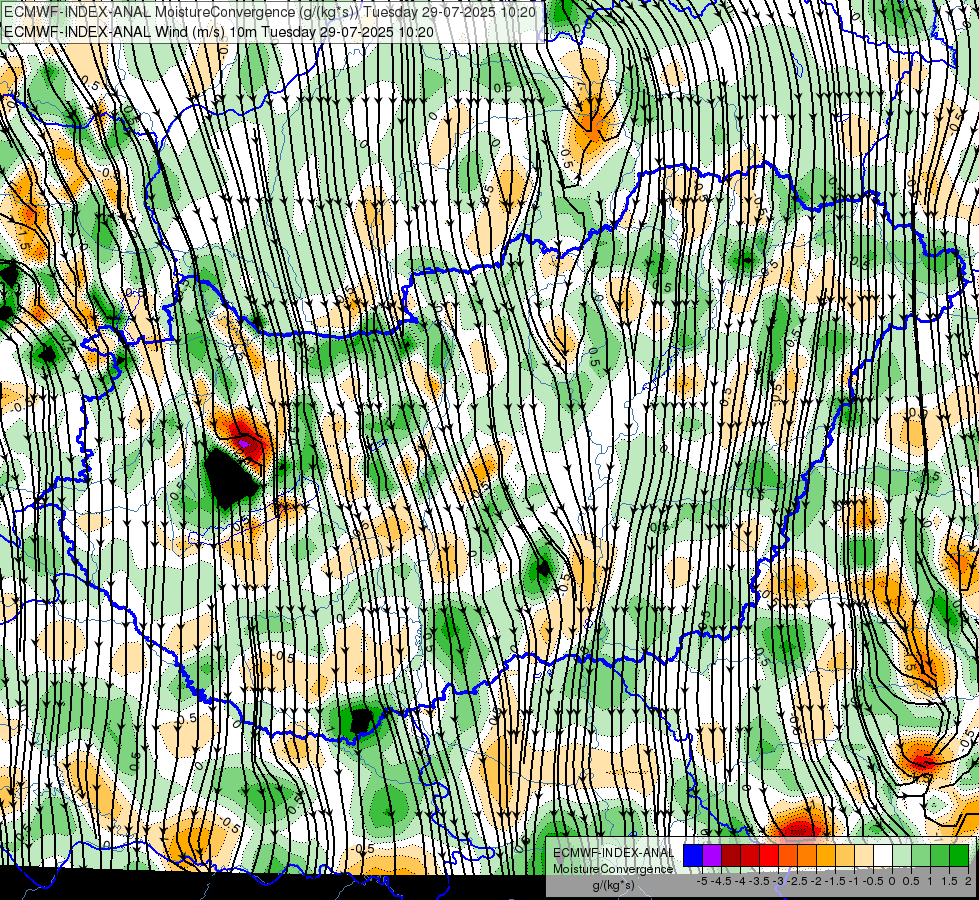The height and width of the screenshot is (900, 979).
Task: Click the Wind (m/s) 10m title line
Action: click(219, 31)
